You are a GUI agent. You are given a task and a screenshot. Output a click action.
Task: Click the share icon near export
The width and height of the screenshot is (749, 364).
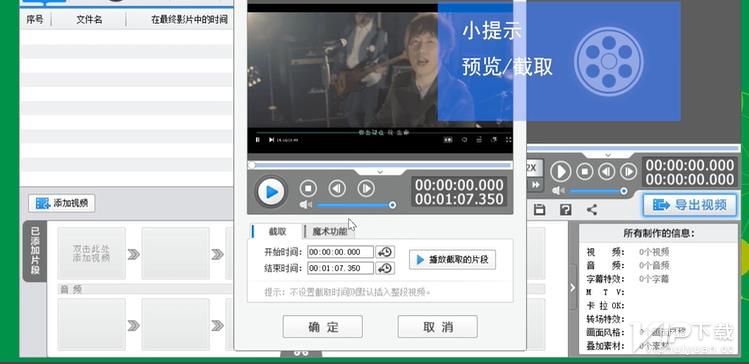[x=592, y=209]
